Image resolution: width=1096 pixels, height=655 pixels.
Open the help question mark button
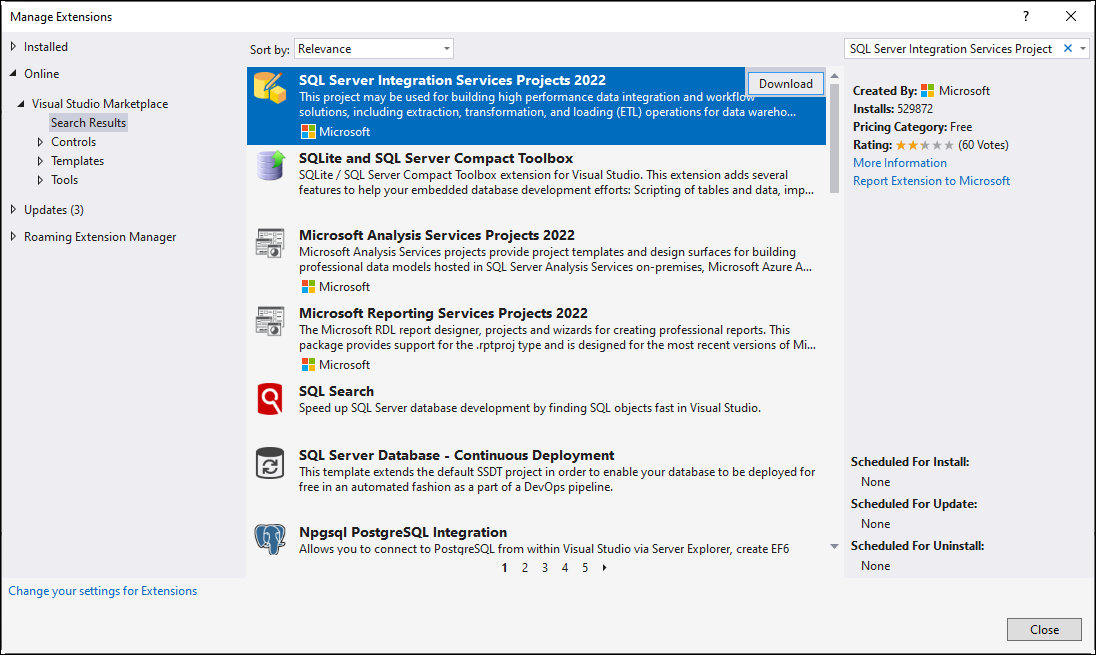point(1026,16)
